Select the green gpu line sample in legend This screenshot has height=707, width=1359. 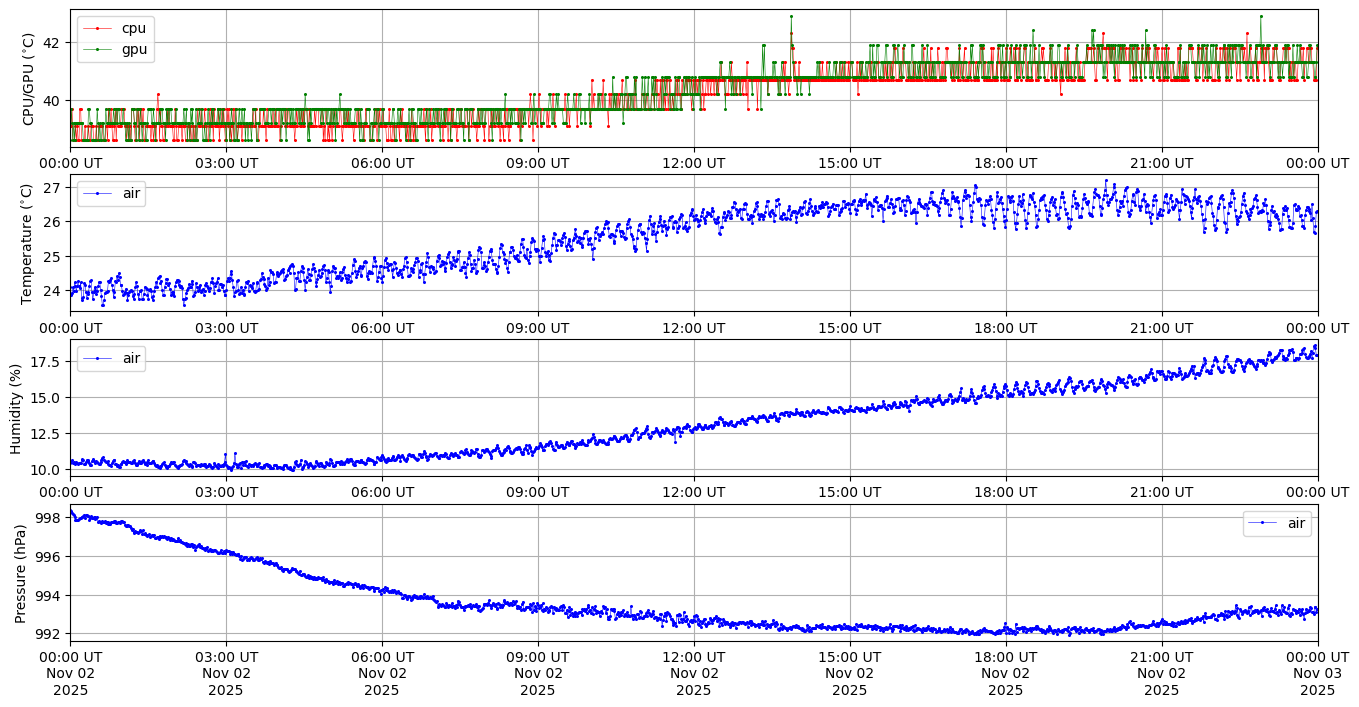coord(97,49)
